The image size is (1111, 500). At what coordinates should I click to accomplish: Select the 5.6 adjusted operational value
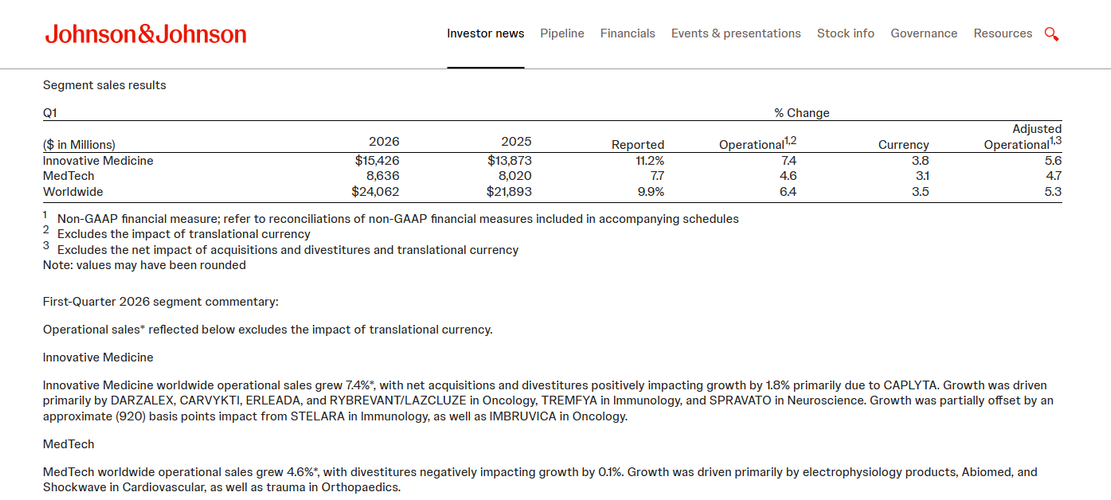pyautogui.click(x=1053, y=161)
